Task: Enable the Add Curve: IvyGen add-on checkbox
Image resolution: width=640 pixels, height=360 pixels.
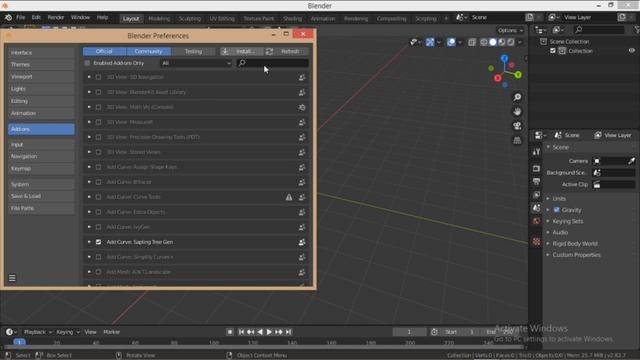Action: pos(98,227)
